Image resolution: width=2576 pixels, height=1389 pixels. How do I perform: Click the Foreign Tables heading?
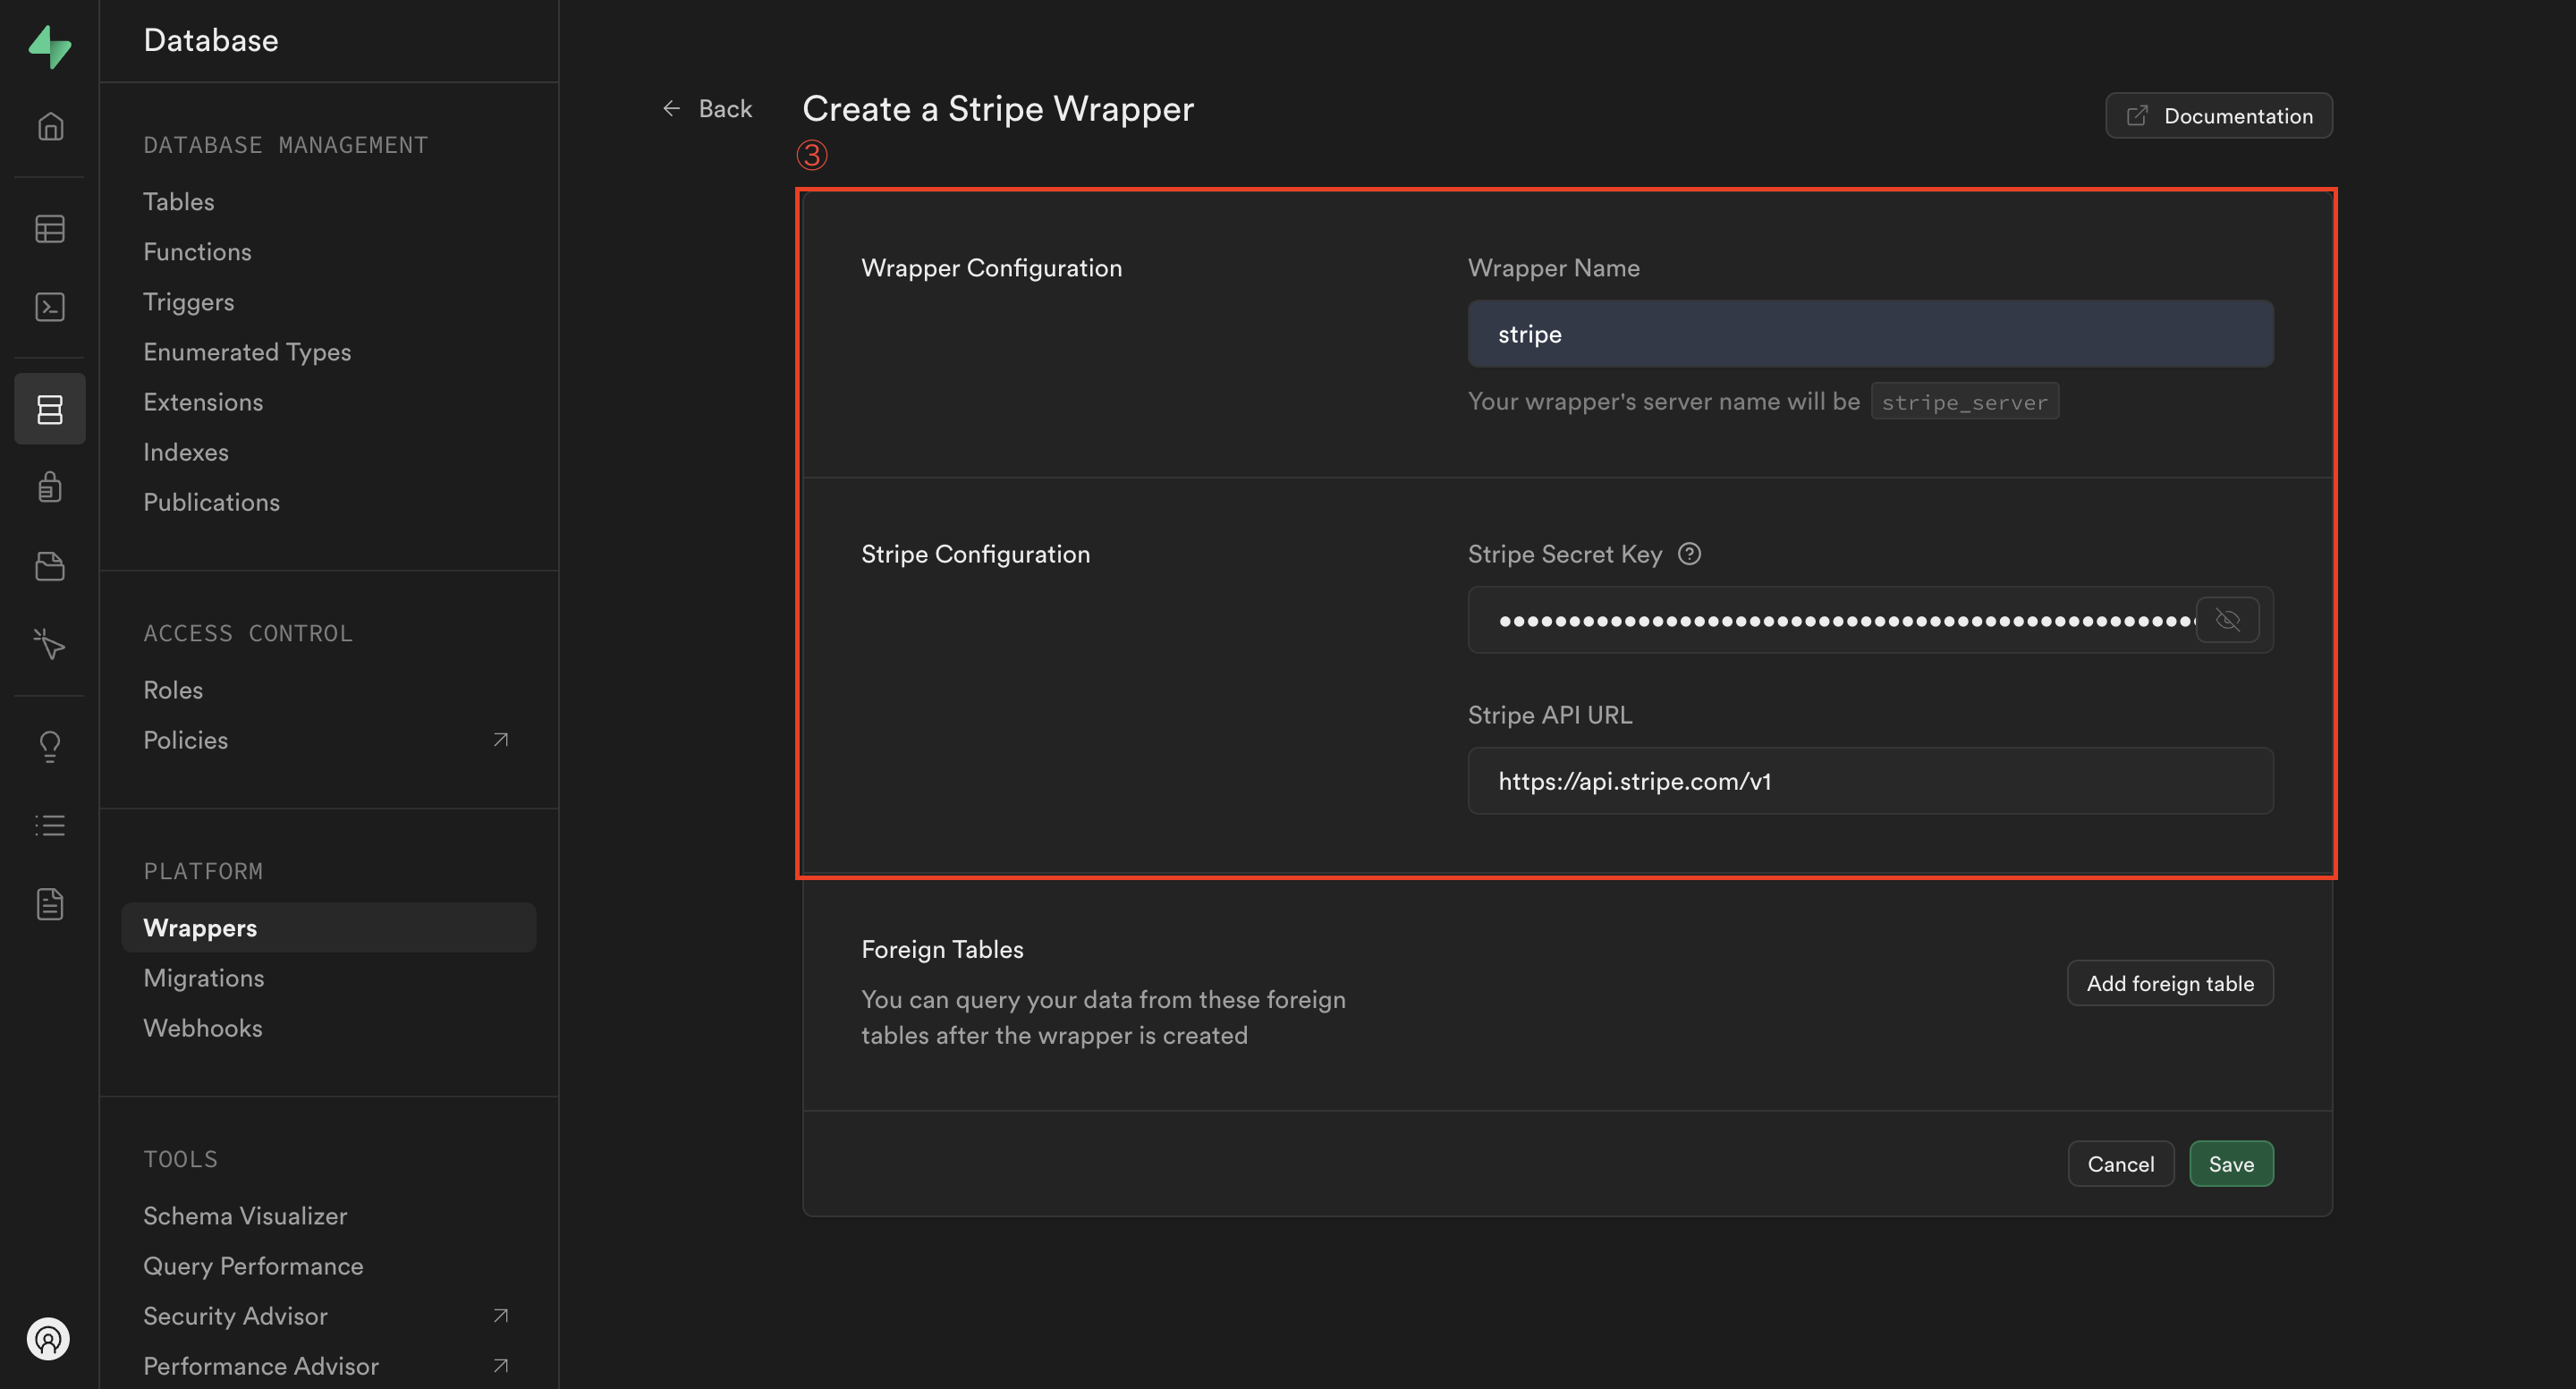pos(942,949)
